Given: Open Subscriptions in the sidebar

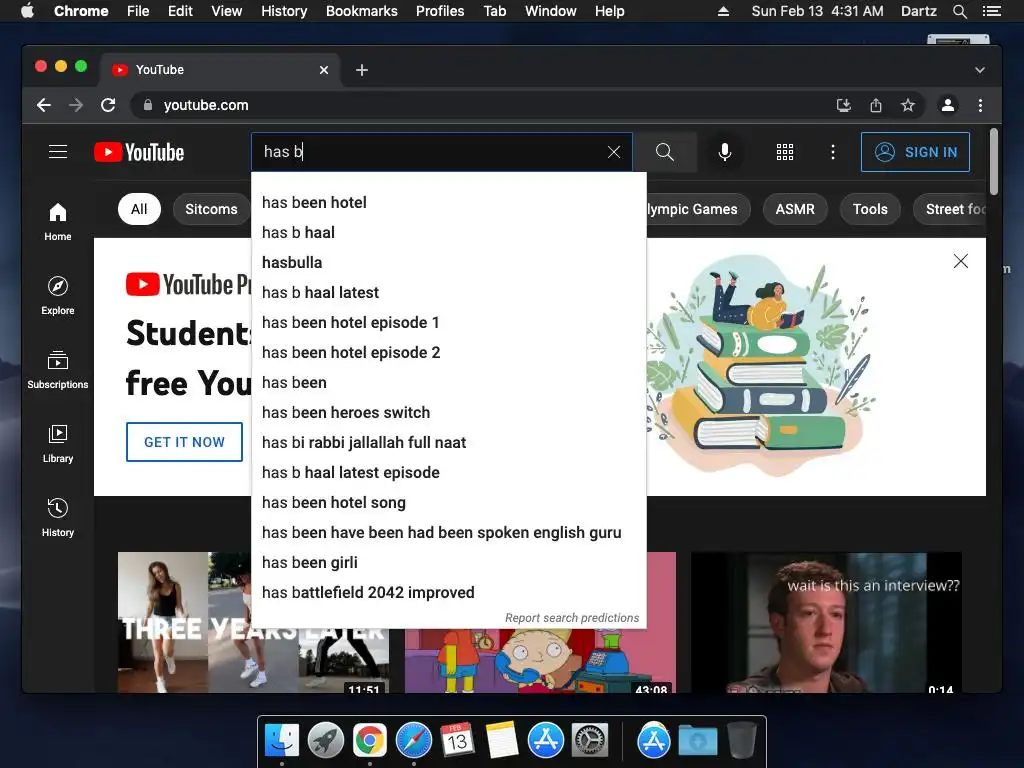Looking at the screenshot, I should pyautogui.click(x=57, y=370).
